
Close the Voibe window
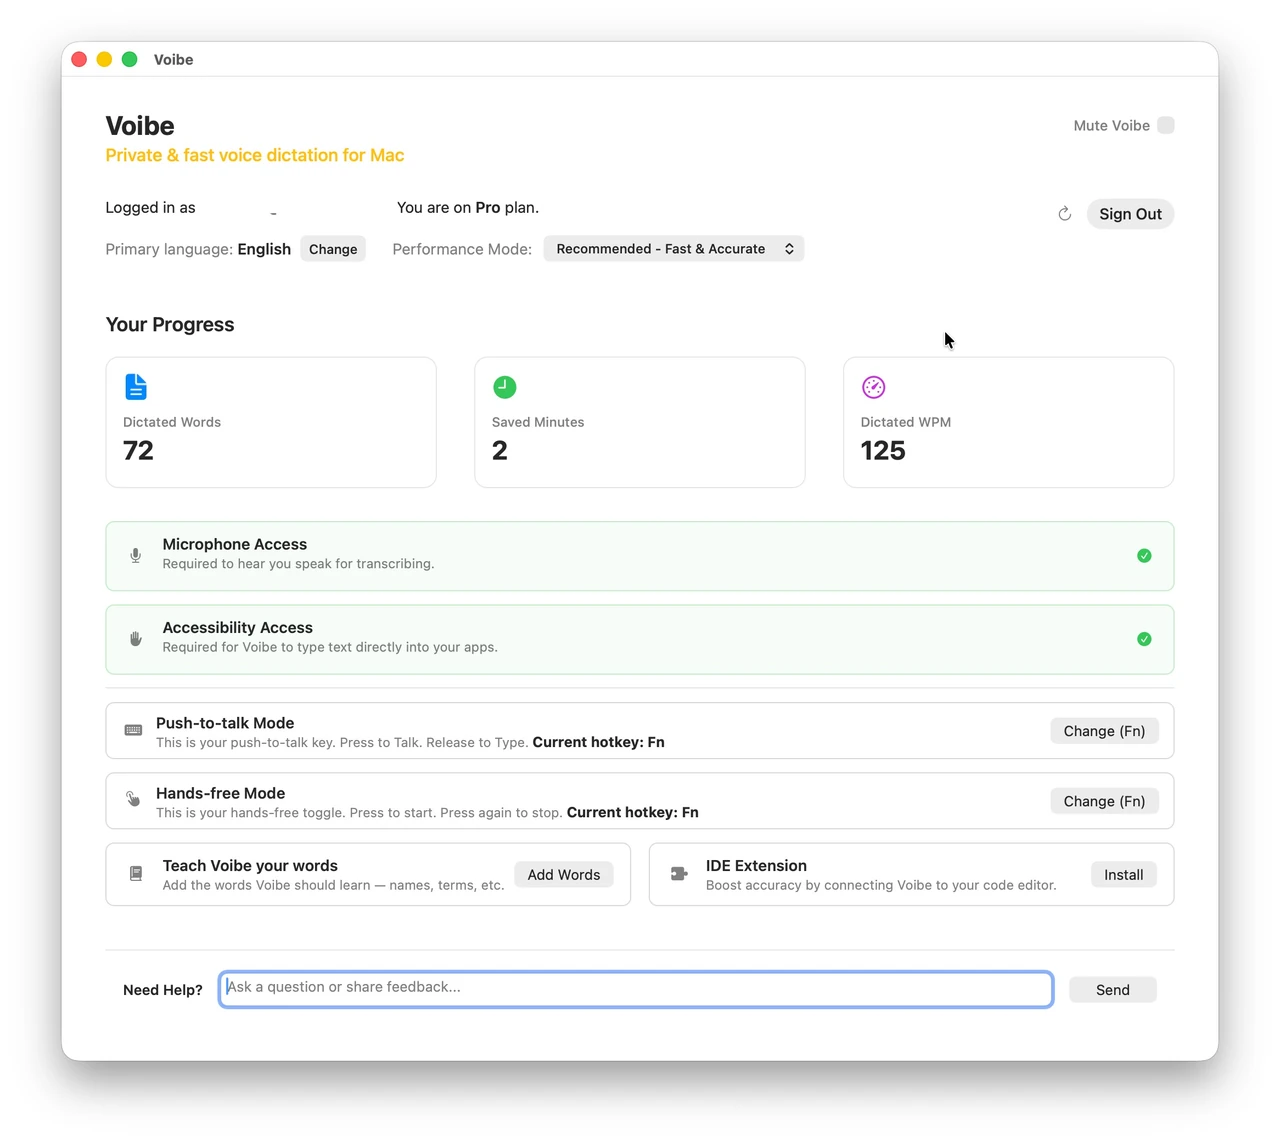coord(80,60)
